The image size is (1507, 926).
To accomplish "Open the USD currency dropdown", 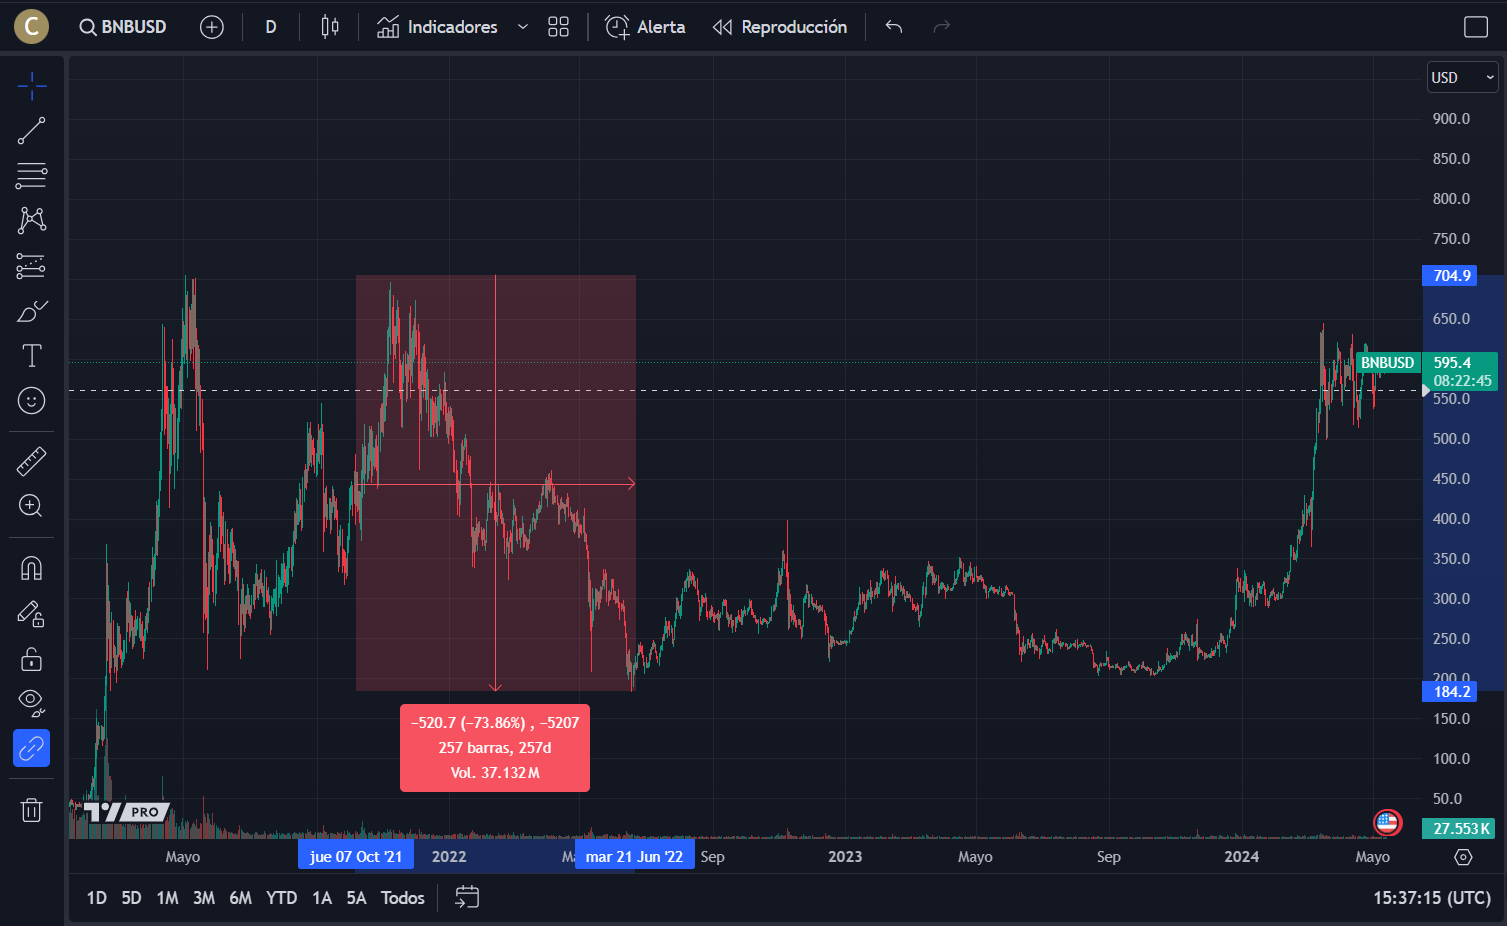I will tap(1462, 77).
